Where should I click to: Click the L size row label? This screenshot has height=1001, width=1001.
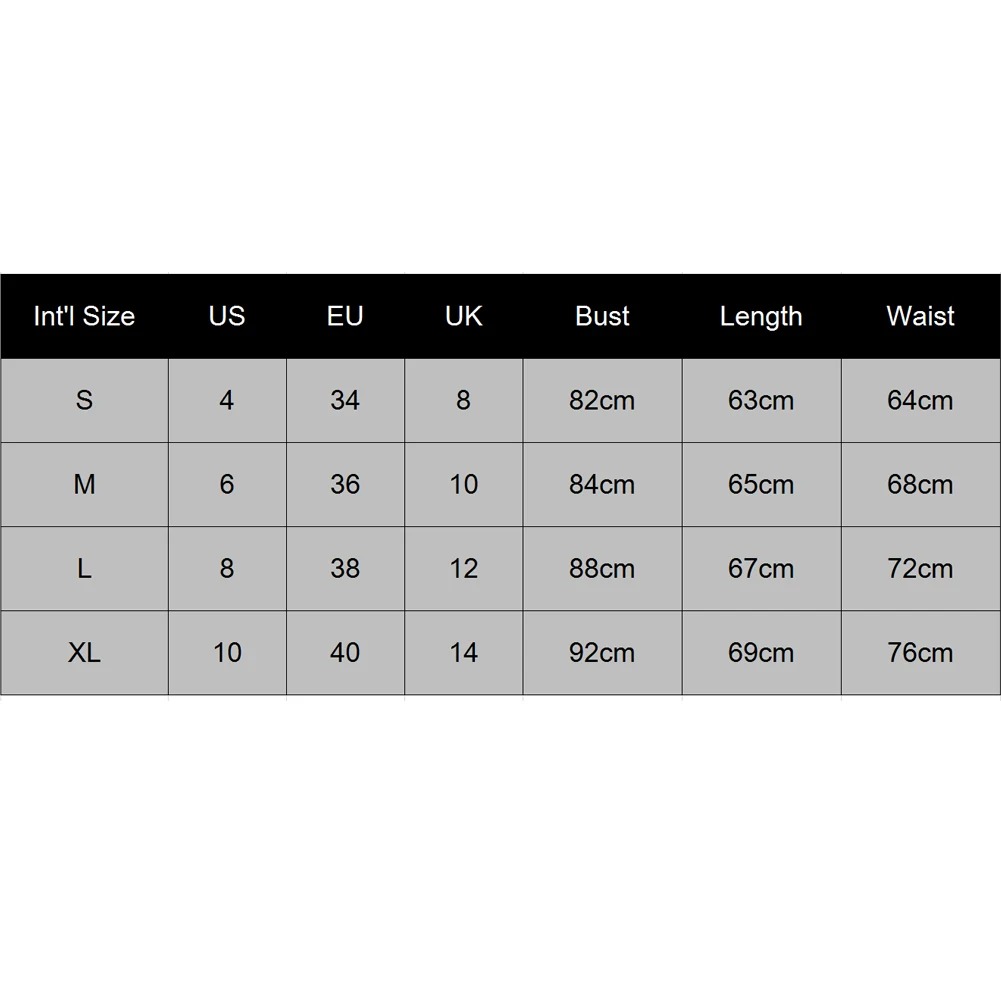[84, 568]
